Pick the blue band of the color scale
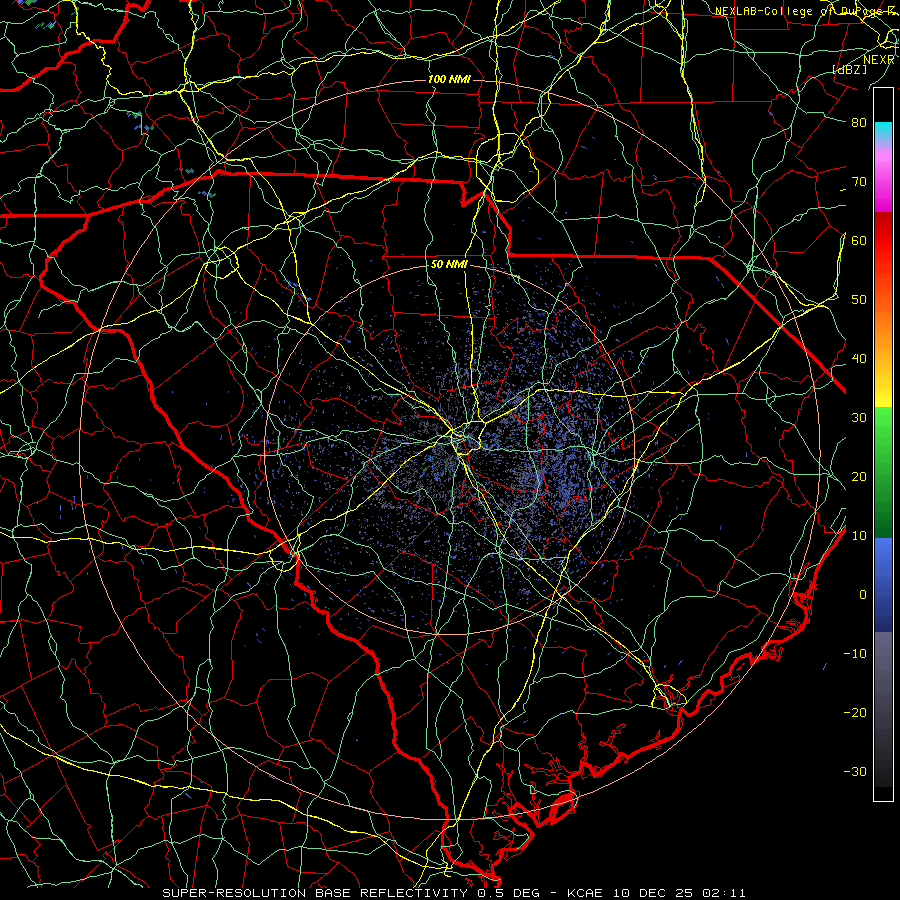Image resolution: width=900 pixels, height=900 pixels. [883, 584]
